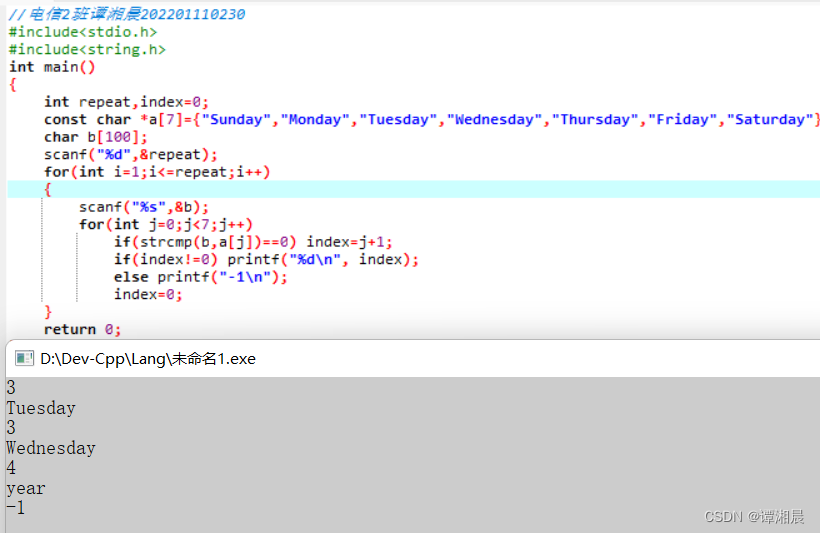Click the strcmp(b,a[j]) condition line

(253, 242)
